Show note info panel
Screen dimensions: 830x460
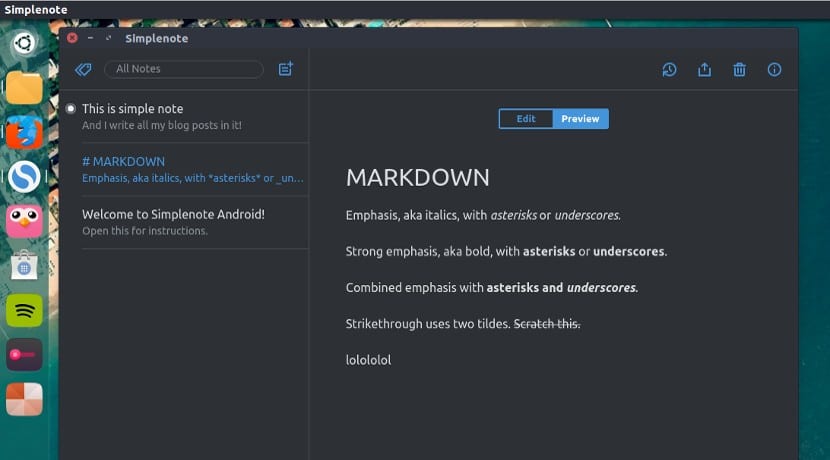(x=774, y=69)
